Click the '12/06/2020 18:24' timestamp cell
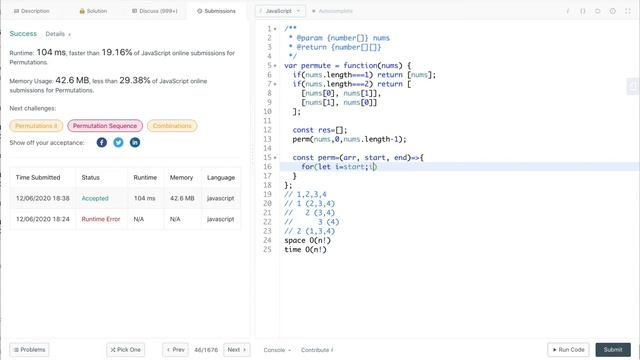 pos(42,219)
